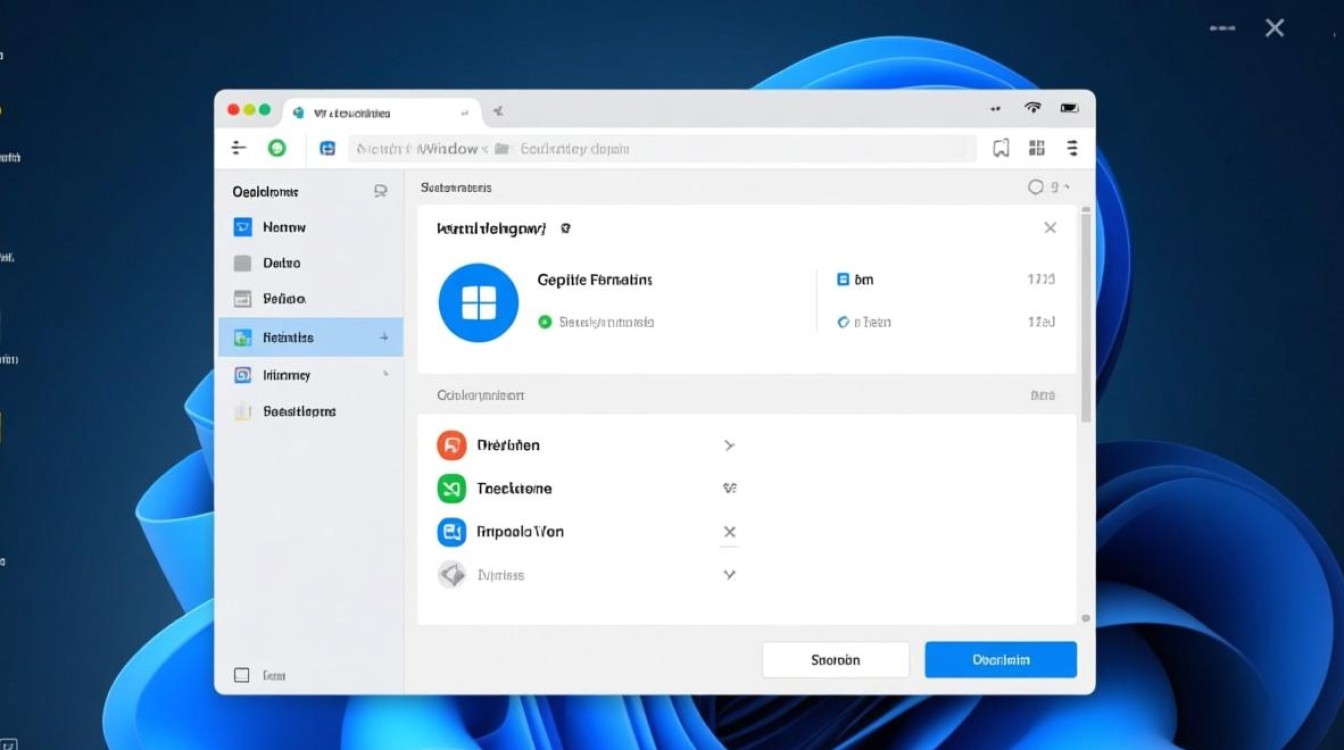The height and width of the screenshot is (750, 1344).
Task: Open the grid view icon in toolbar
Action: pyautogui.click(x=1036, y=148)
